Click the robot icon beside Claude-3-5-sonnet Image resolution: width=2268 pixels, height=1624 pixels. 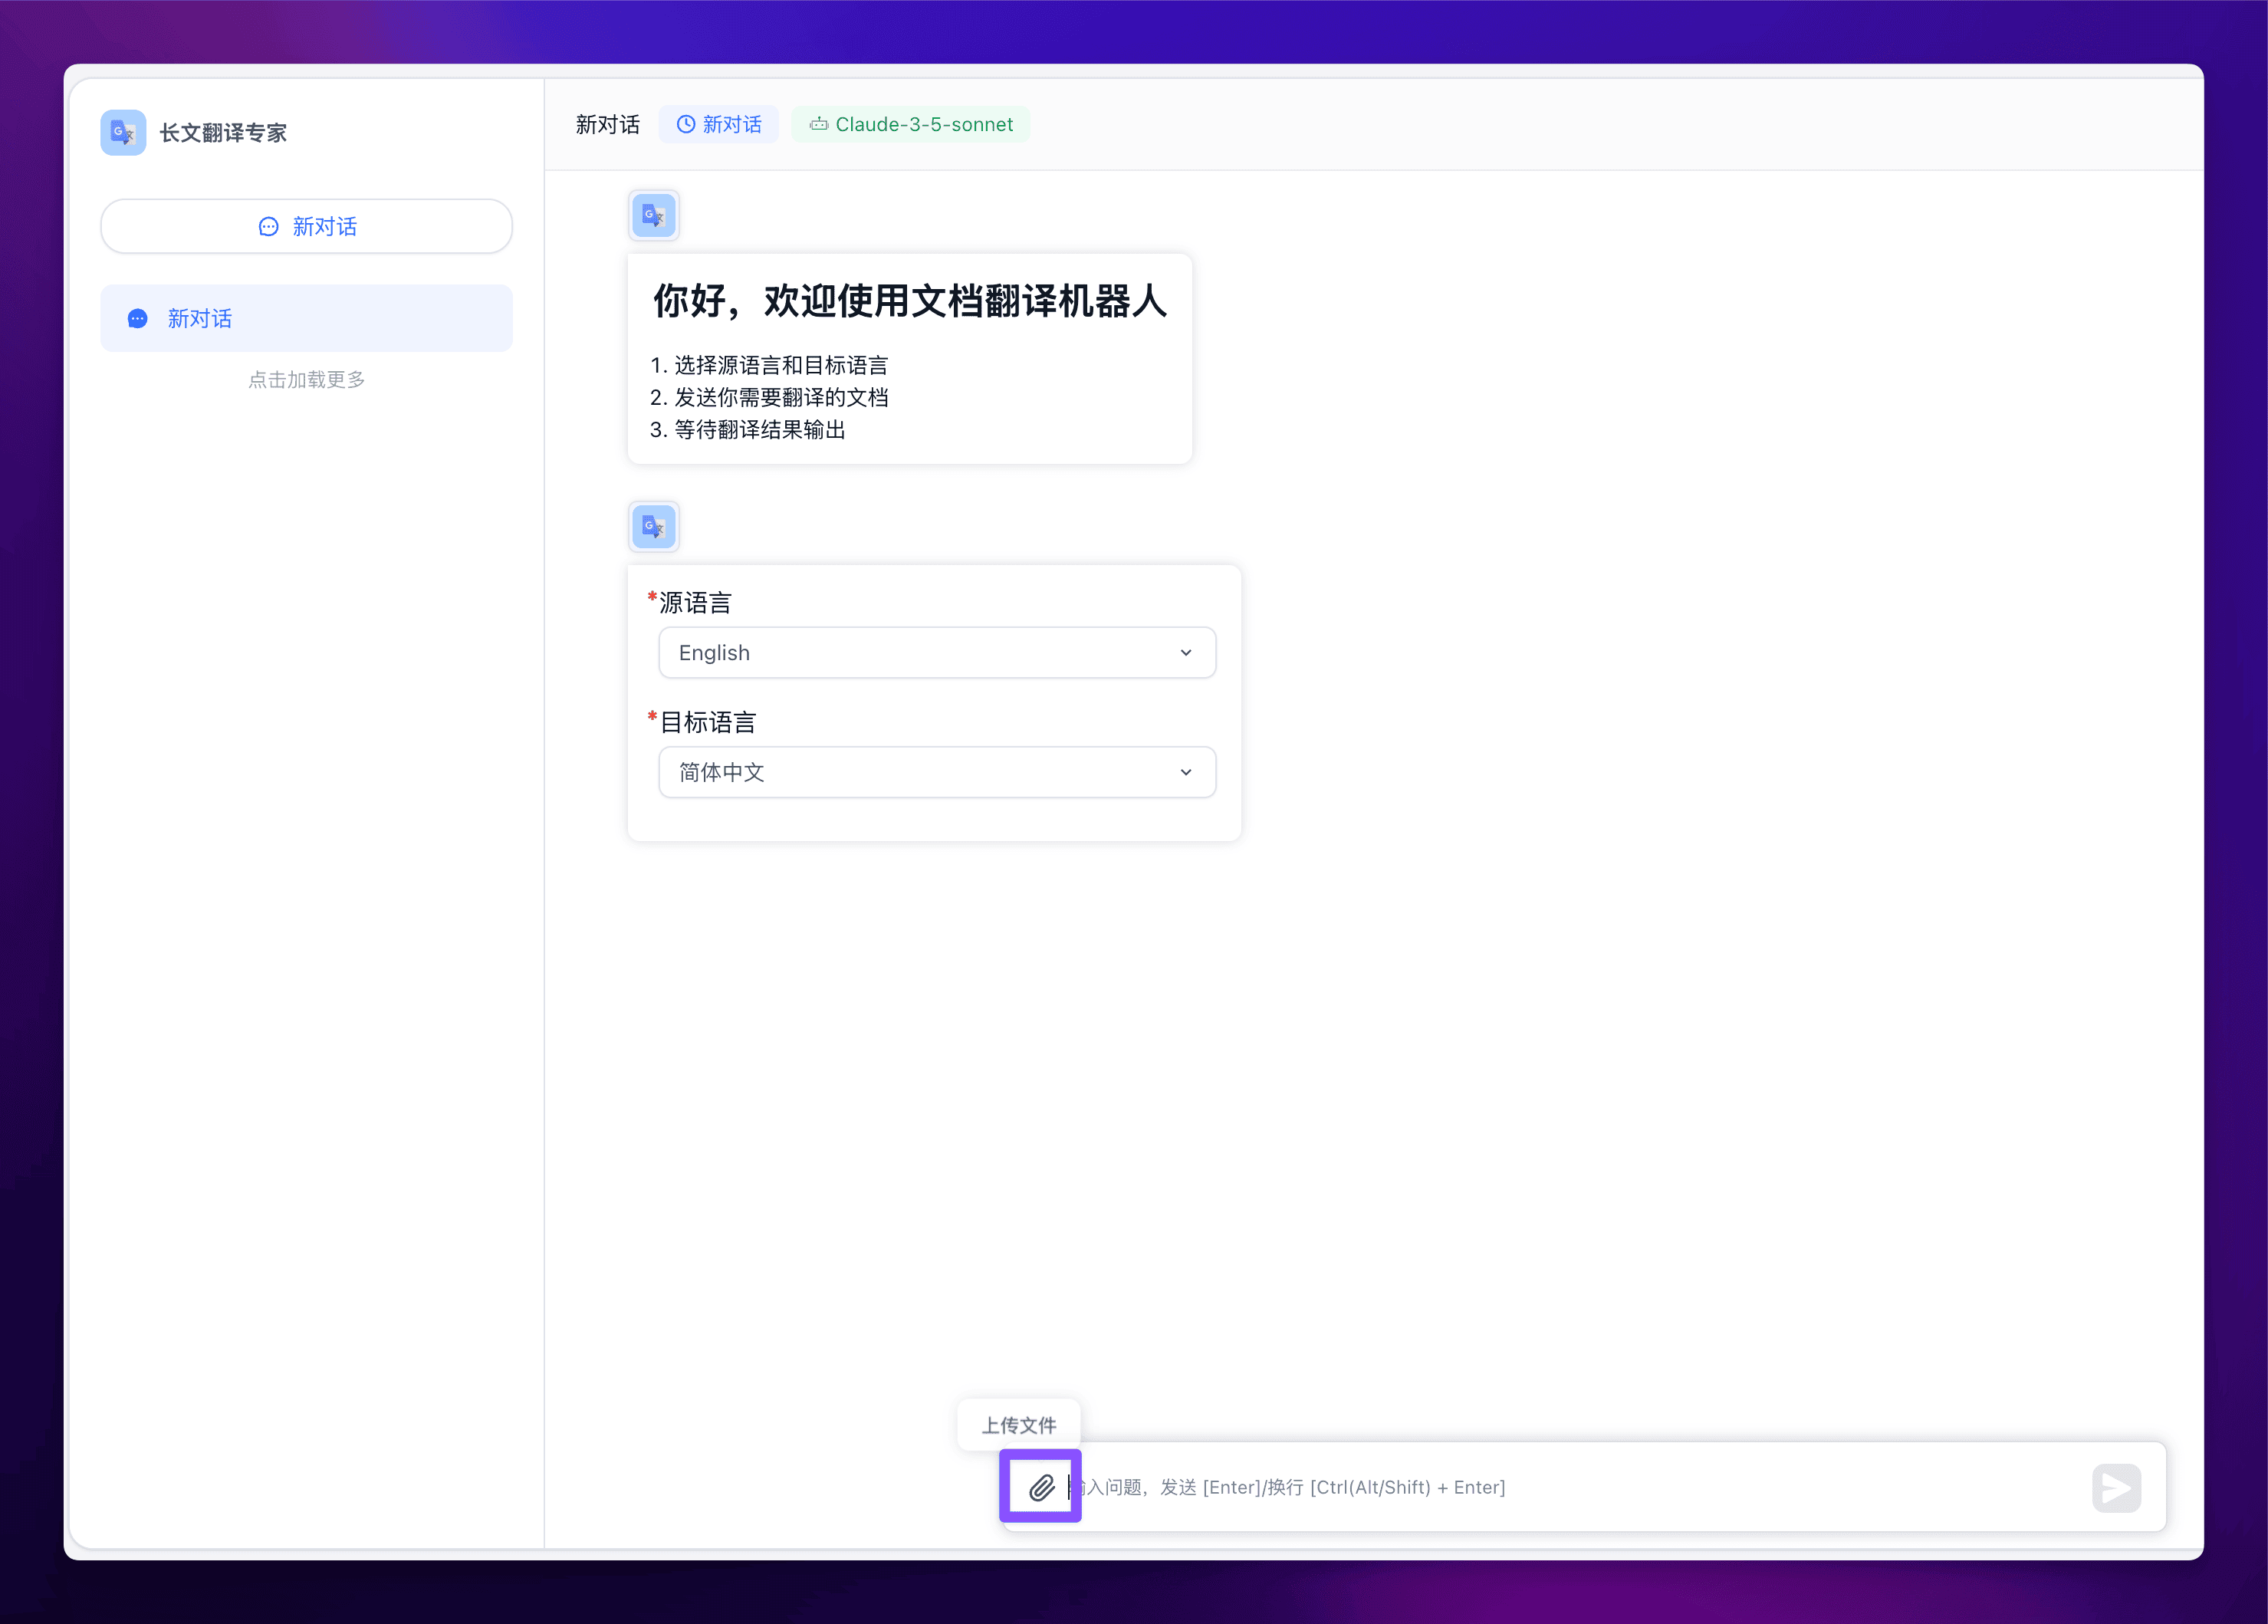818,124
